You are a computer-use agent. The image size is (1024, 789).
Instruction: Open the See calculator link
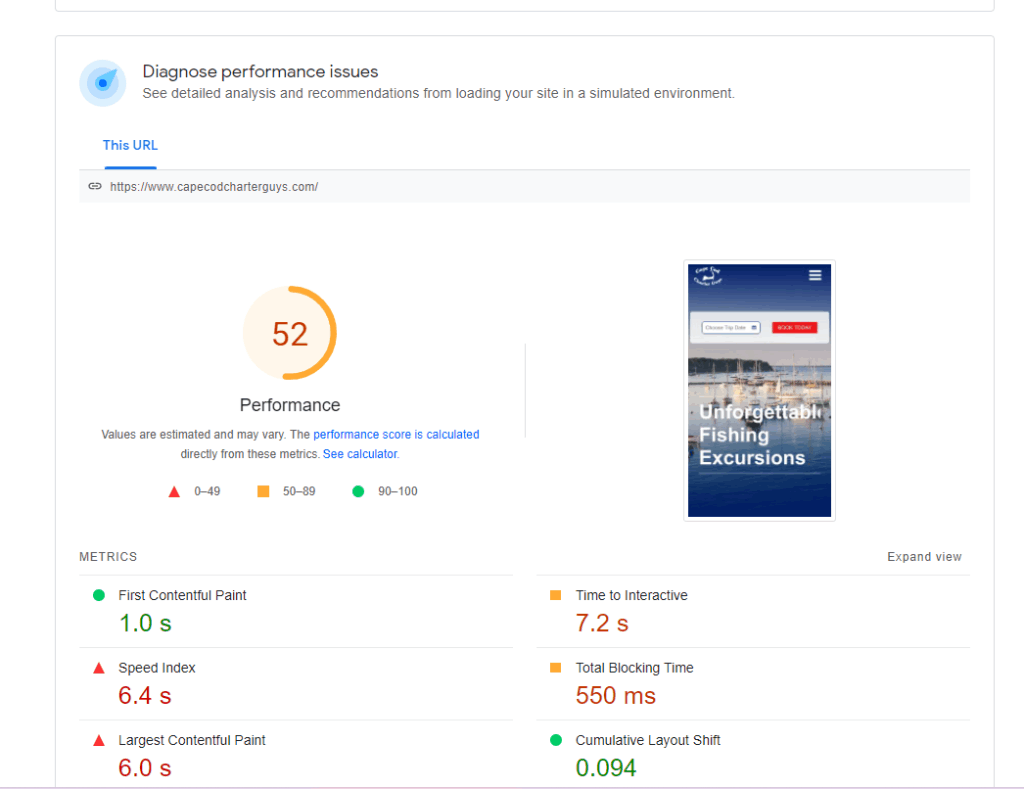point(360,454)
